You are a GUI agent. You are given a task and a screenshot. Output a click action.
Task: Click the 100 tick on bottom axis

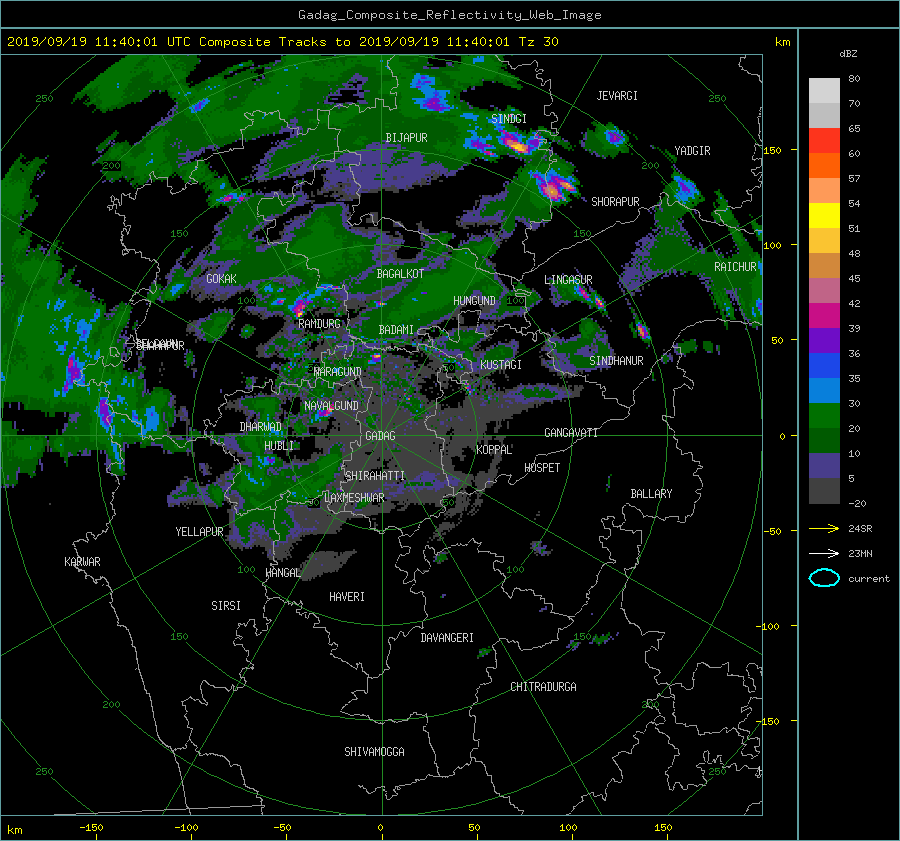click(x=568, y=828)
